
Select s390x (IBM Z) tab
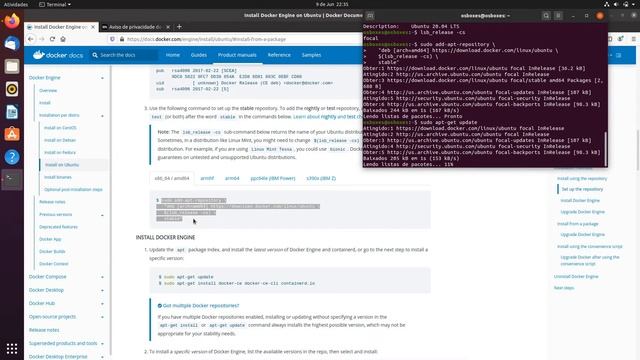pyautogui.click(x=321, y=178)
